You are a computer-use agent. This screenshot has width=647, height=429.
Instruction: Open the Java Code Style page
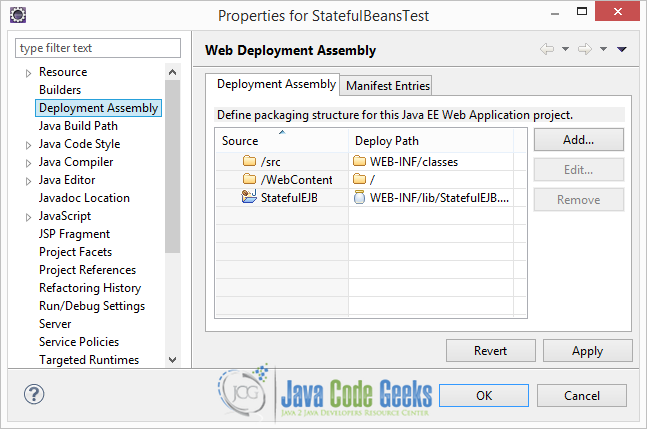click(79, 144)
